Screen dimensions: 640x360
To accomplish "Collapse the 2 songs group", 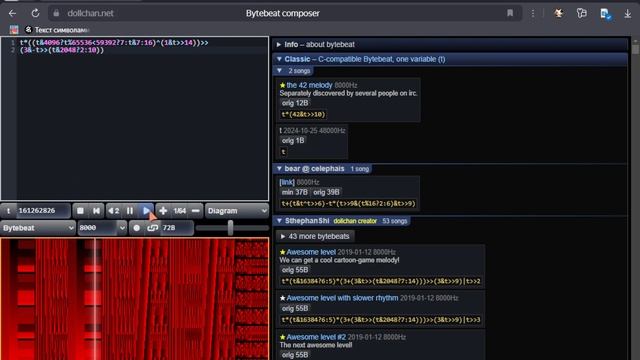I will click(293, 71).
